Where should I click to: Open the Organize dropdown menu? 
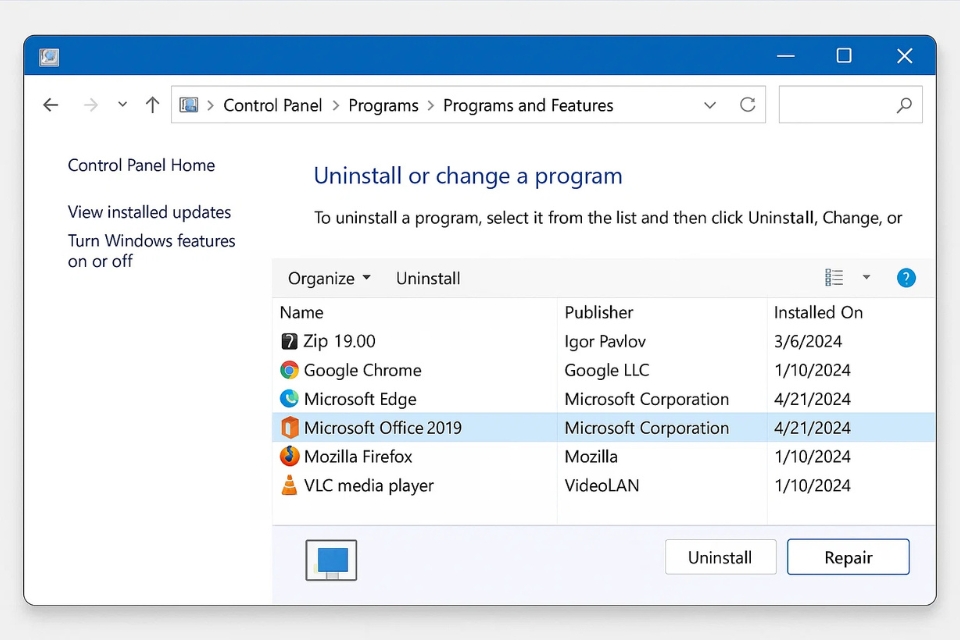coord(329,278)
